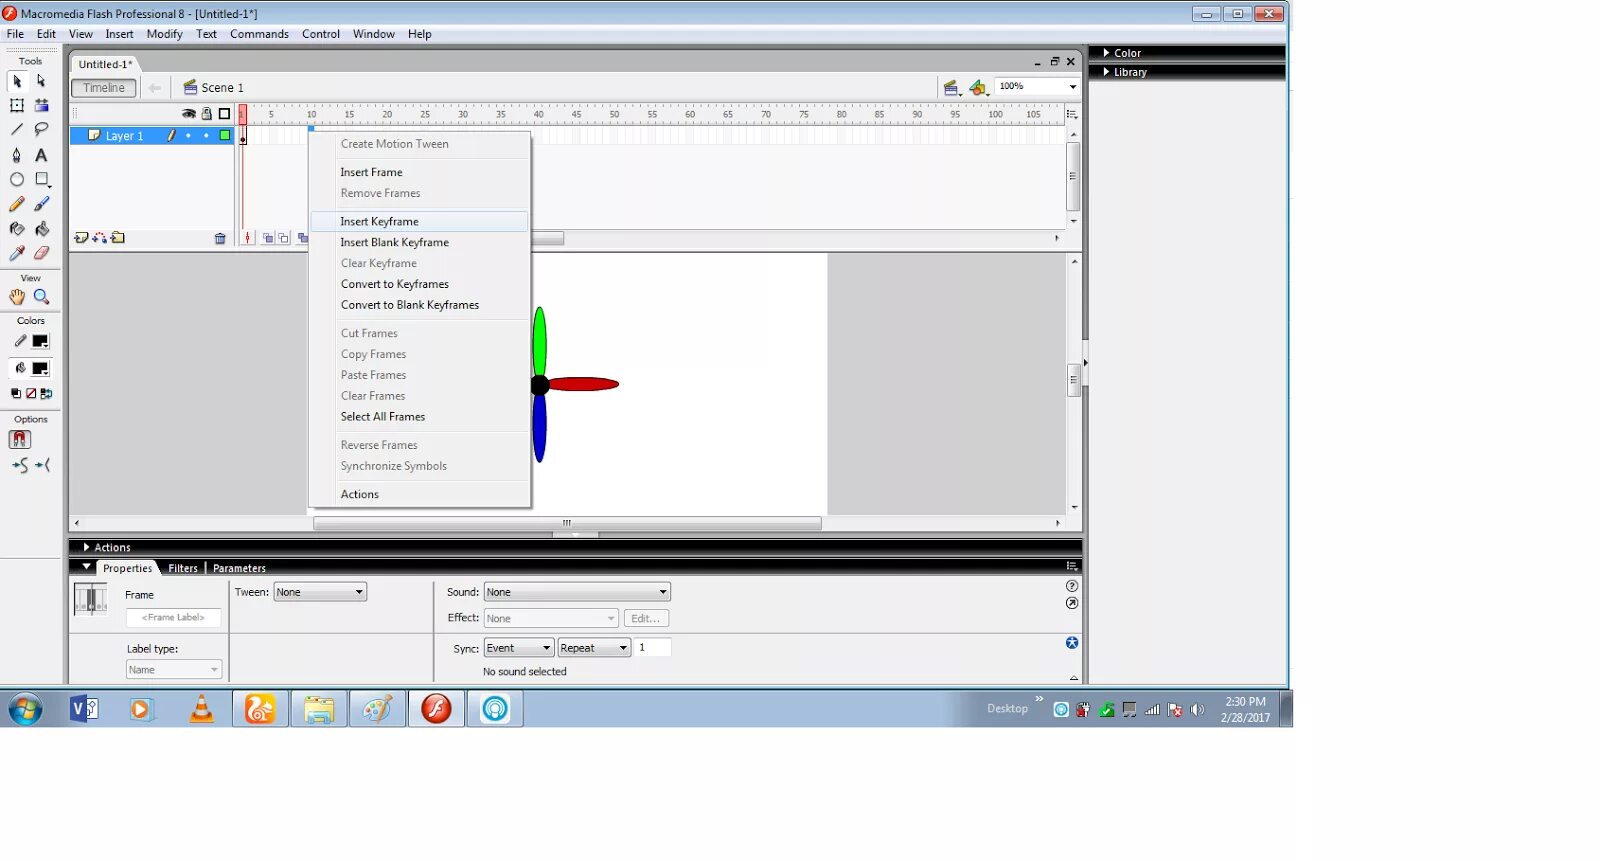
Task: Toggle Layer 1 visibility dot
Action: pos(188,136)
